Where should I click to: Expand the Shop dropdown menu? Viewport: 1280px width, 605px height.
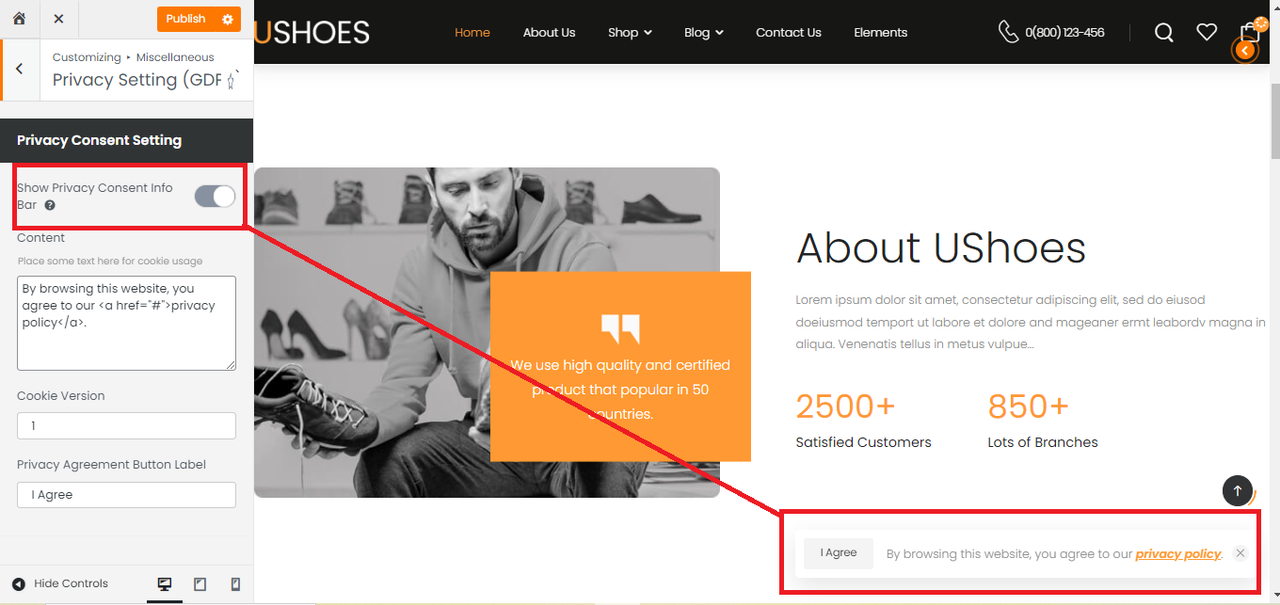(x=630, y=32)
